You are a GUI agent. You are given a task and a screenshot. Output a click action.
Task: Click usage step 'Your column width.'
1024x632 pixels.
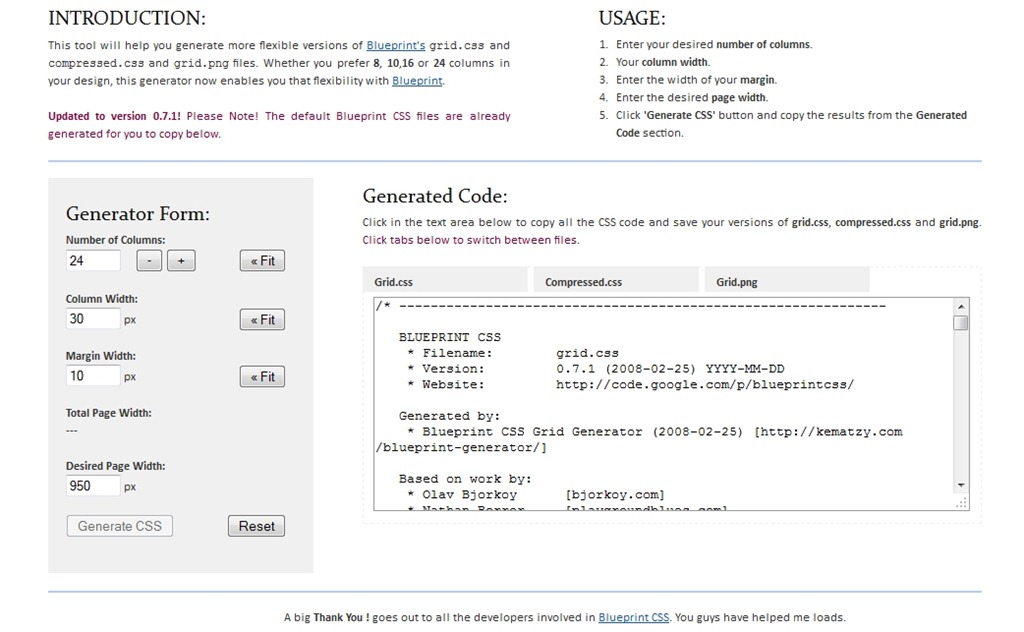click(663, 62)
